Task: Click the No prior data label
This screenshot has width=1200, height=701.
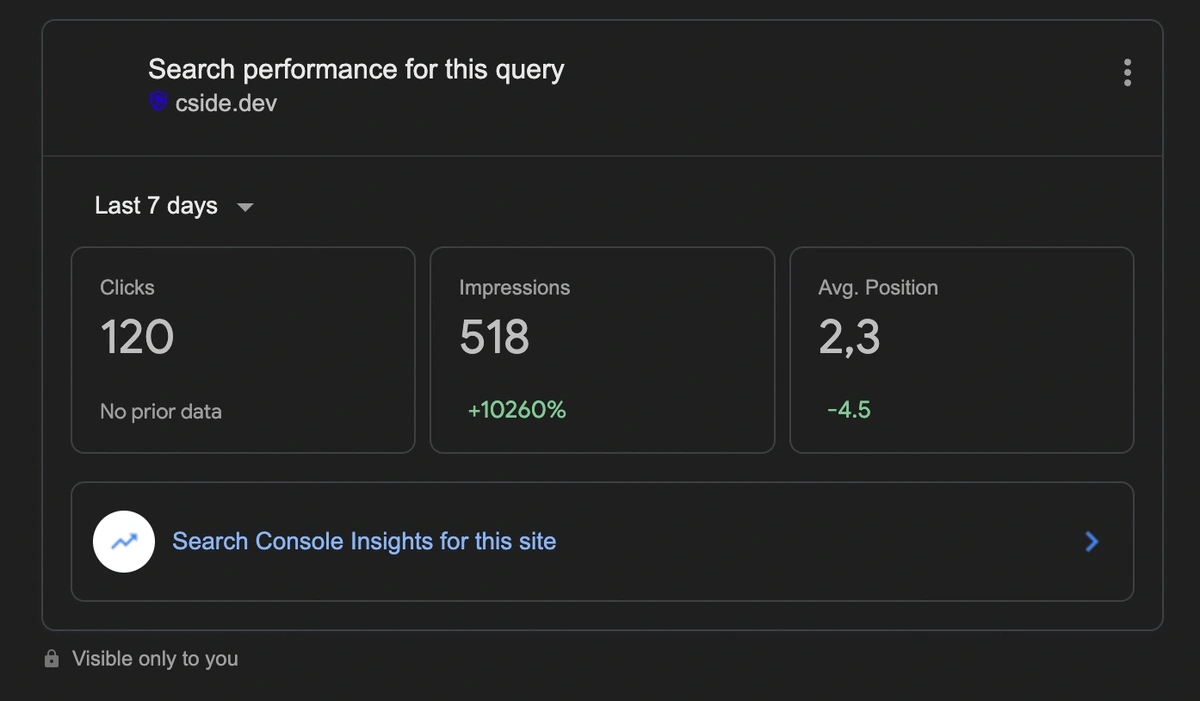Action: 160,411
